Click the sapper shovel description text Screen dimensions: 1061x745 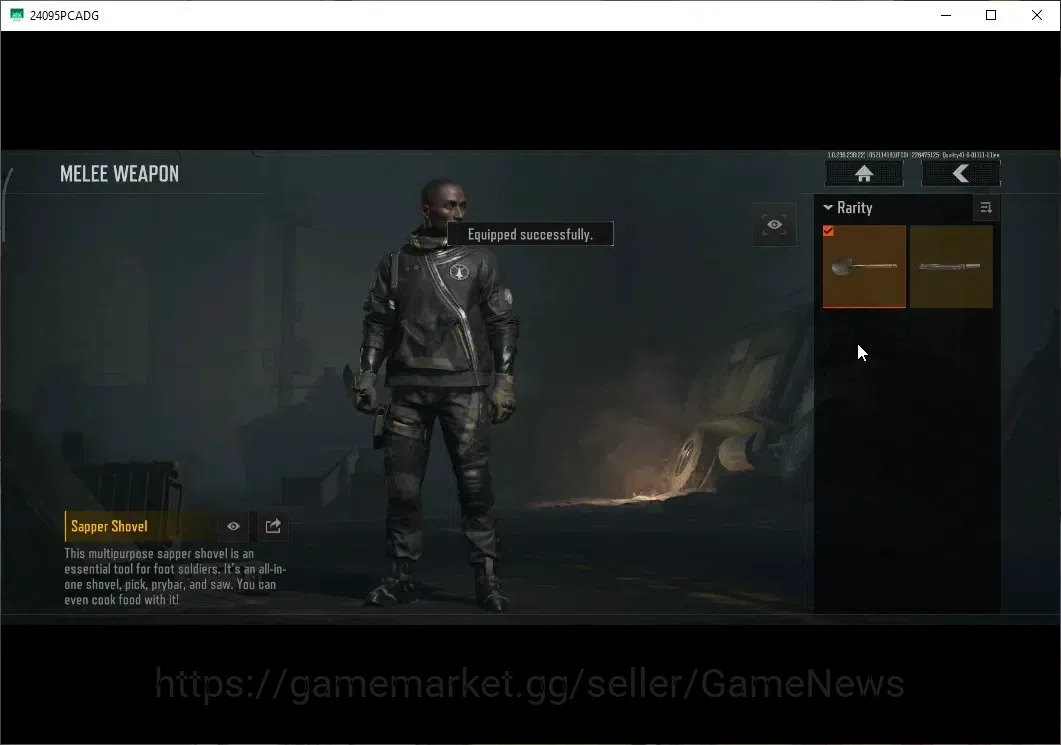tap(175, 577)
